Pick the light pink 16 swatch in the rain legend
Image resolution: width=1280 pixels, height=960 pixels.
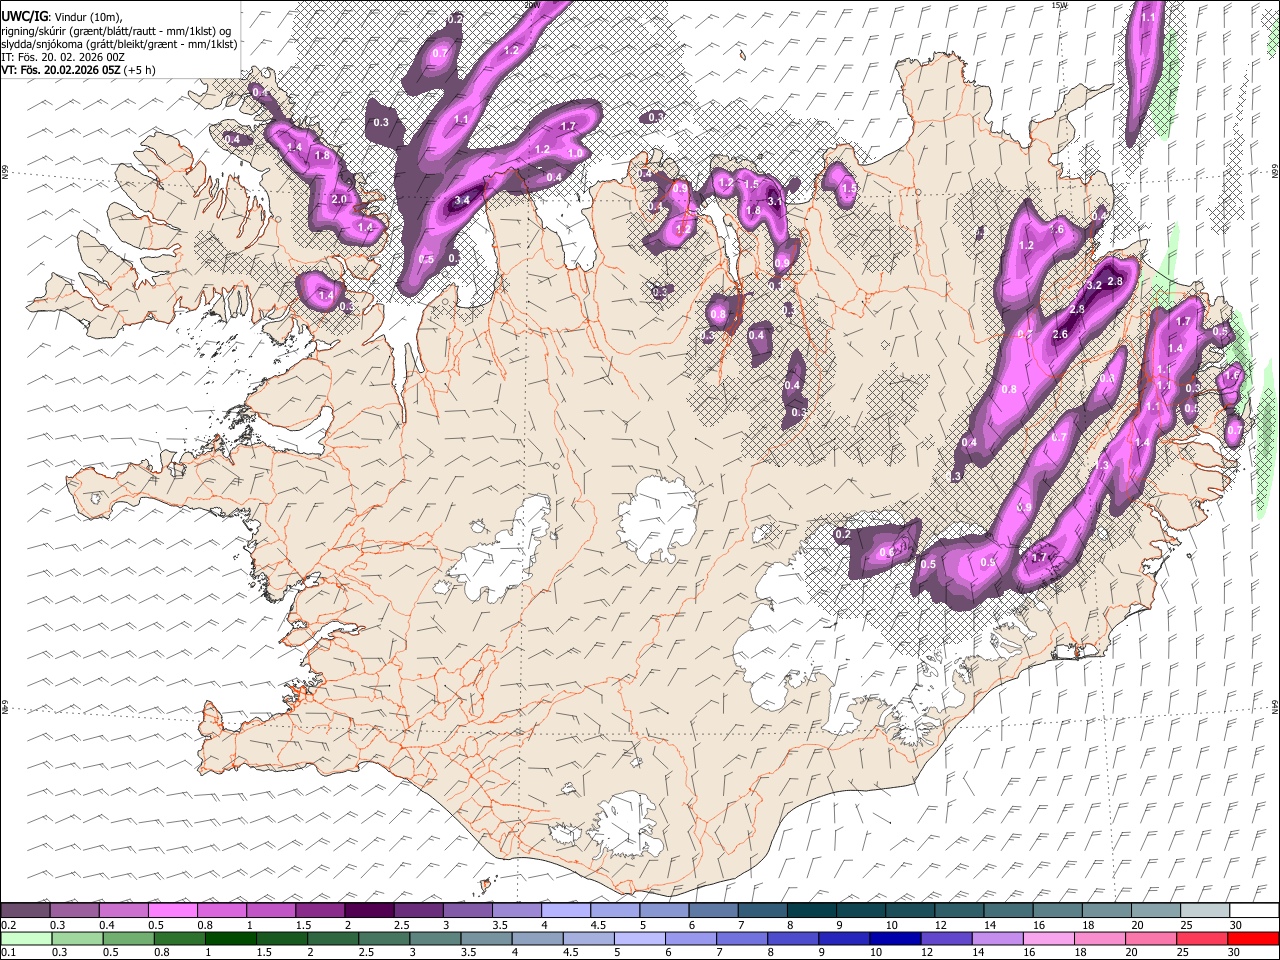pyautogui.click(x=1048, y=939)
